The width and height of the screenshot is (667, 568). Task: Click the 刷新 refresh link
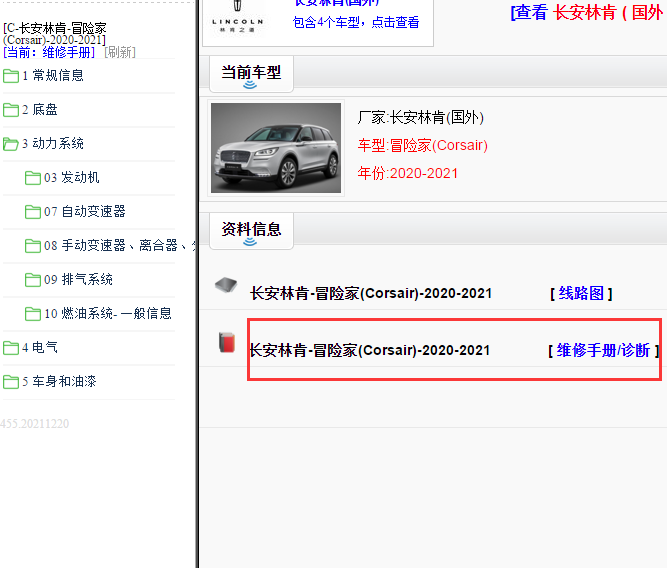tap(120, 52)
